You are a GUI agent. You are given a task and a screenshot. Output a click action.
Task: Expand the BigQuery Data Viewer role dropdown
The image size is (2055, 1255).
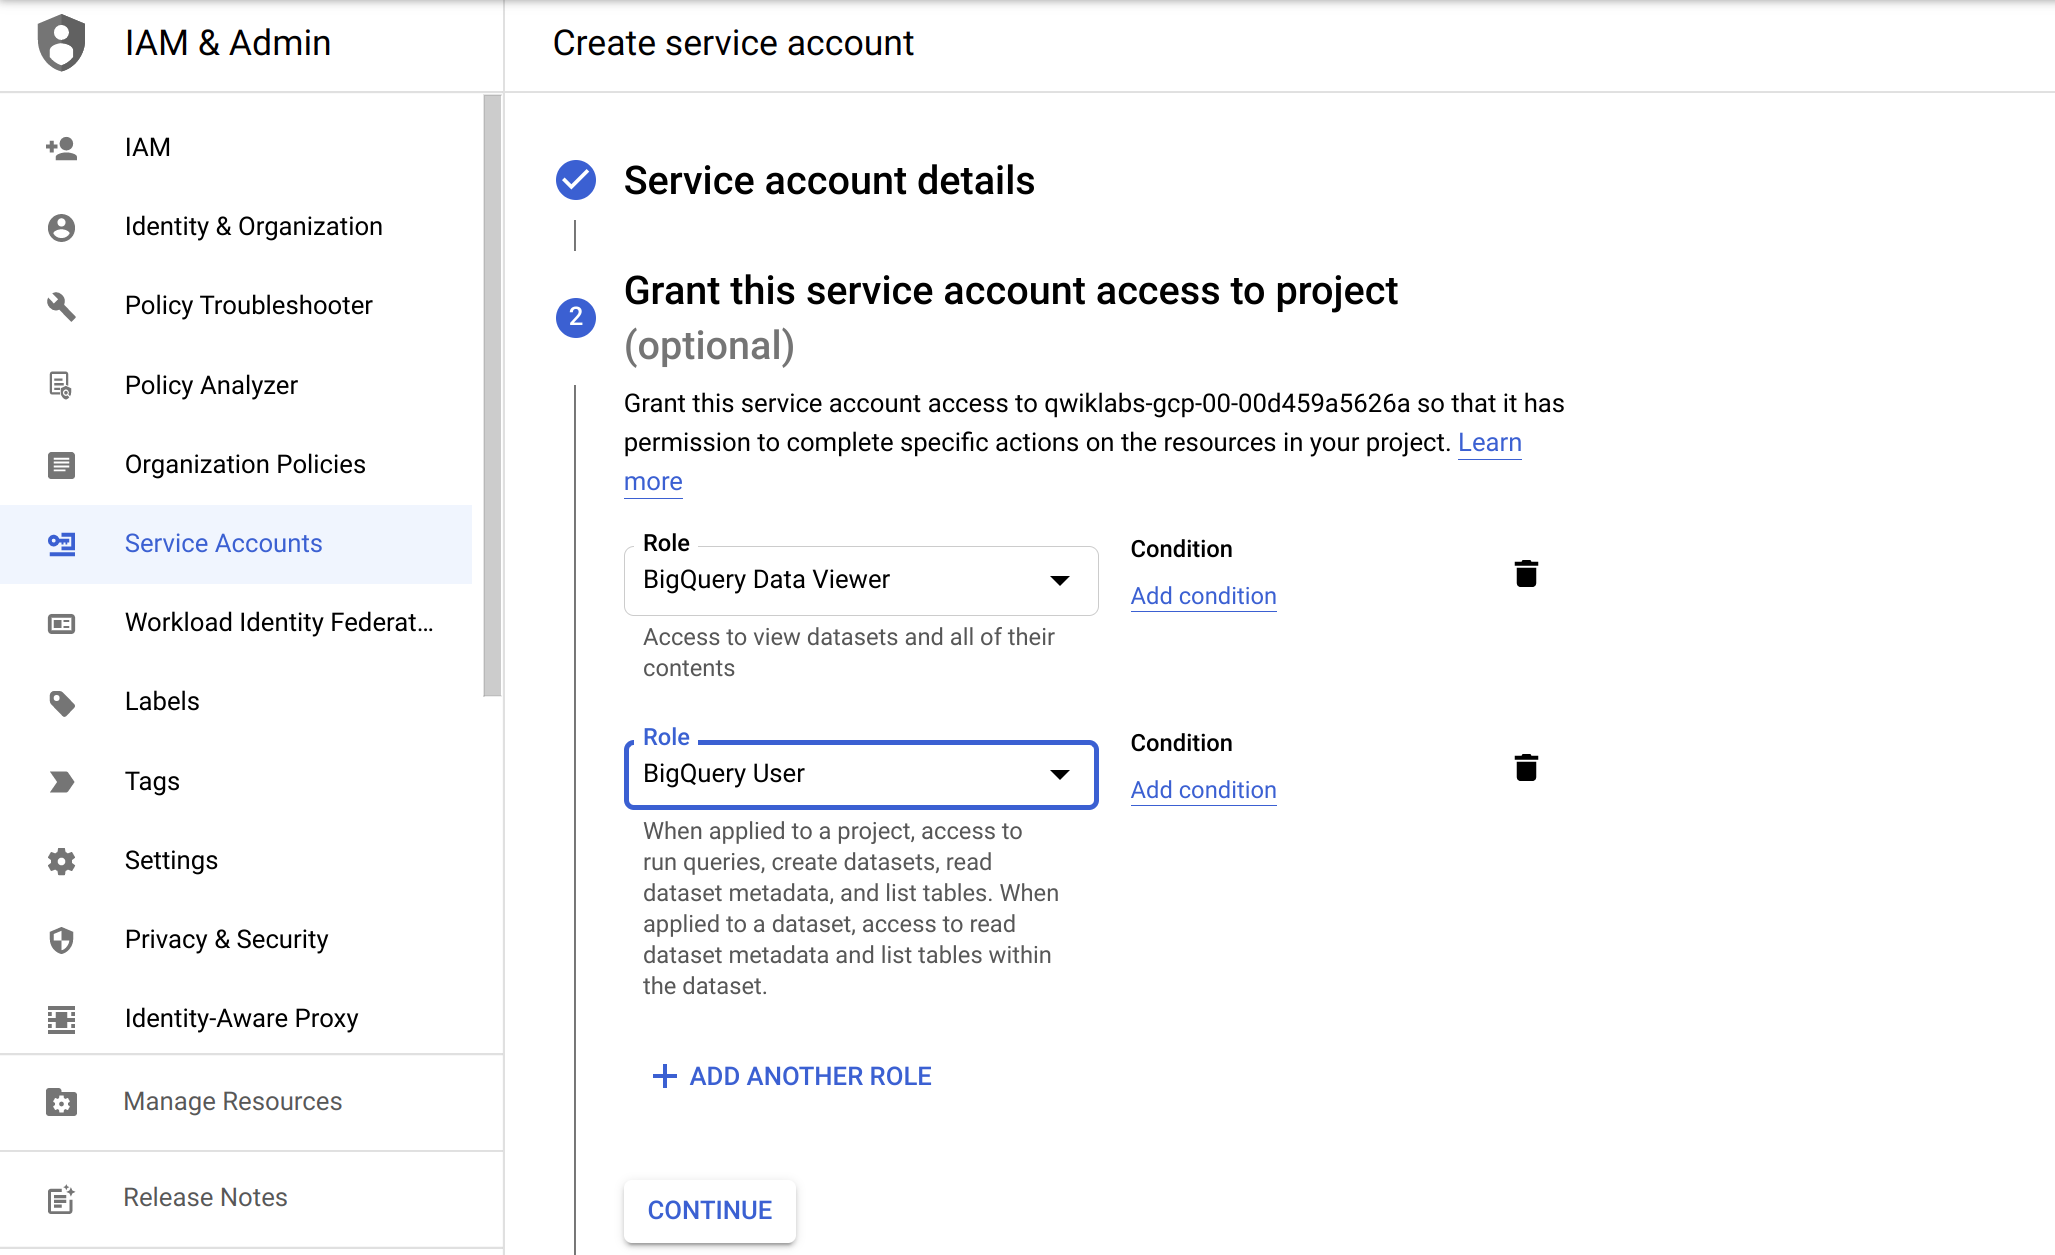[1061, 578]
